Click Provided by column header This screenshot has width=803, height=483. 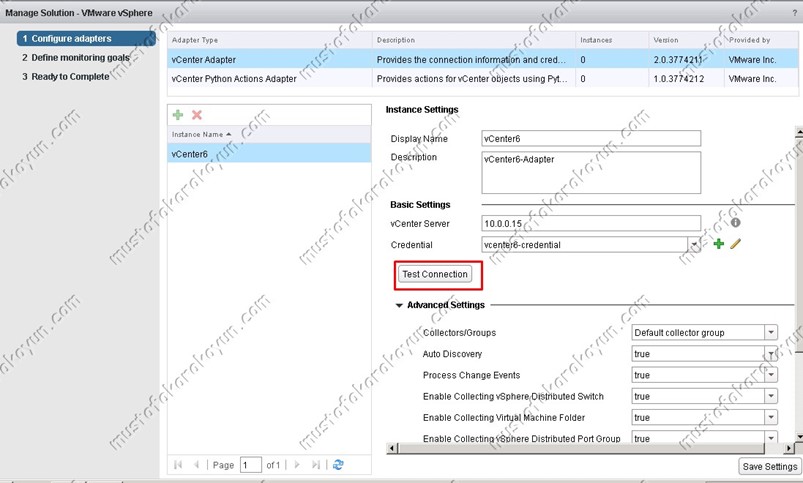point(761,40)
